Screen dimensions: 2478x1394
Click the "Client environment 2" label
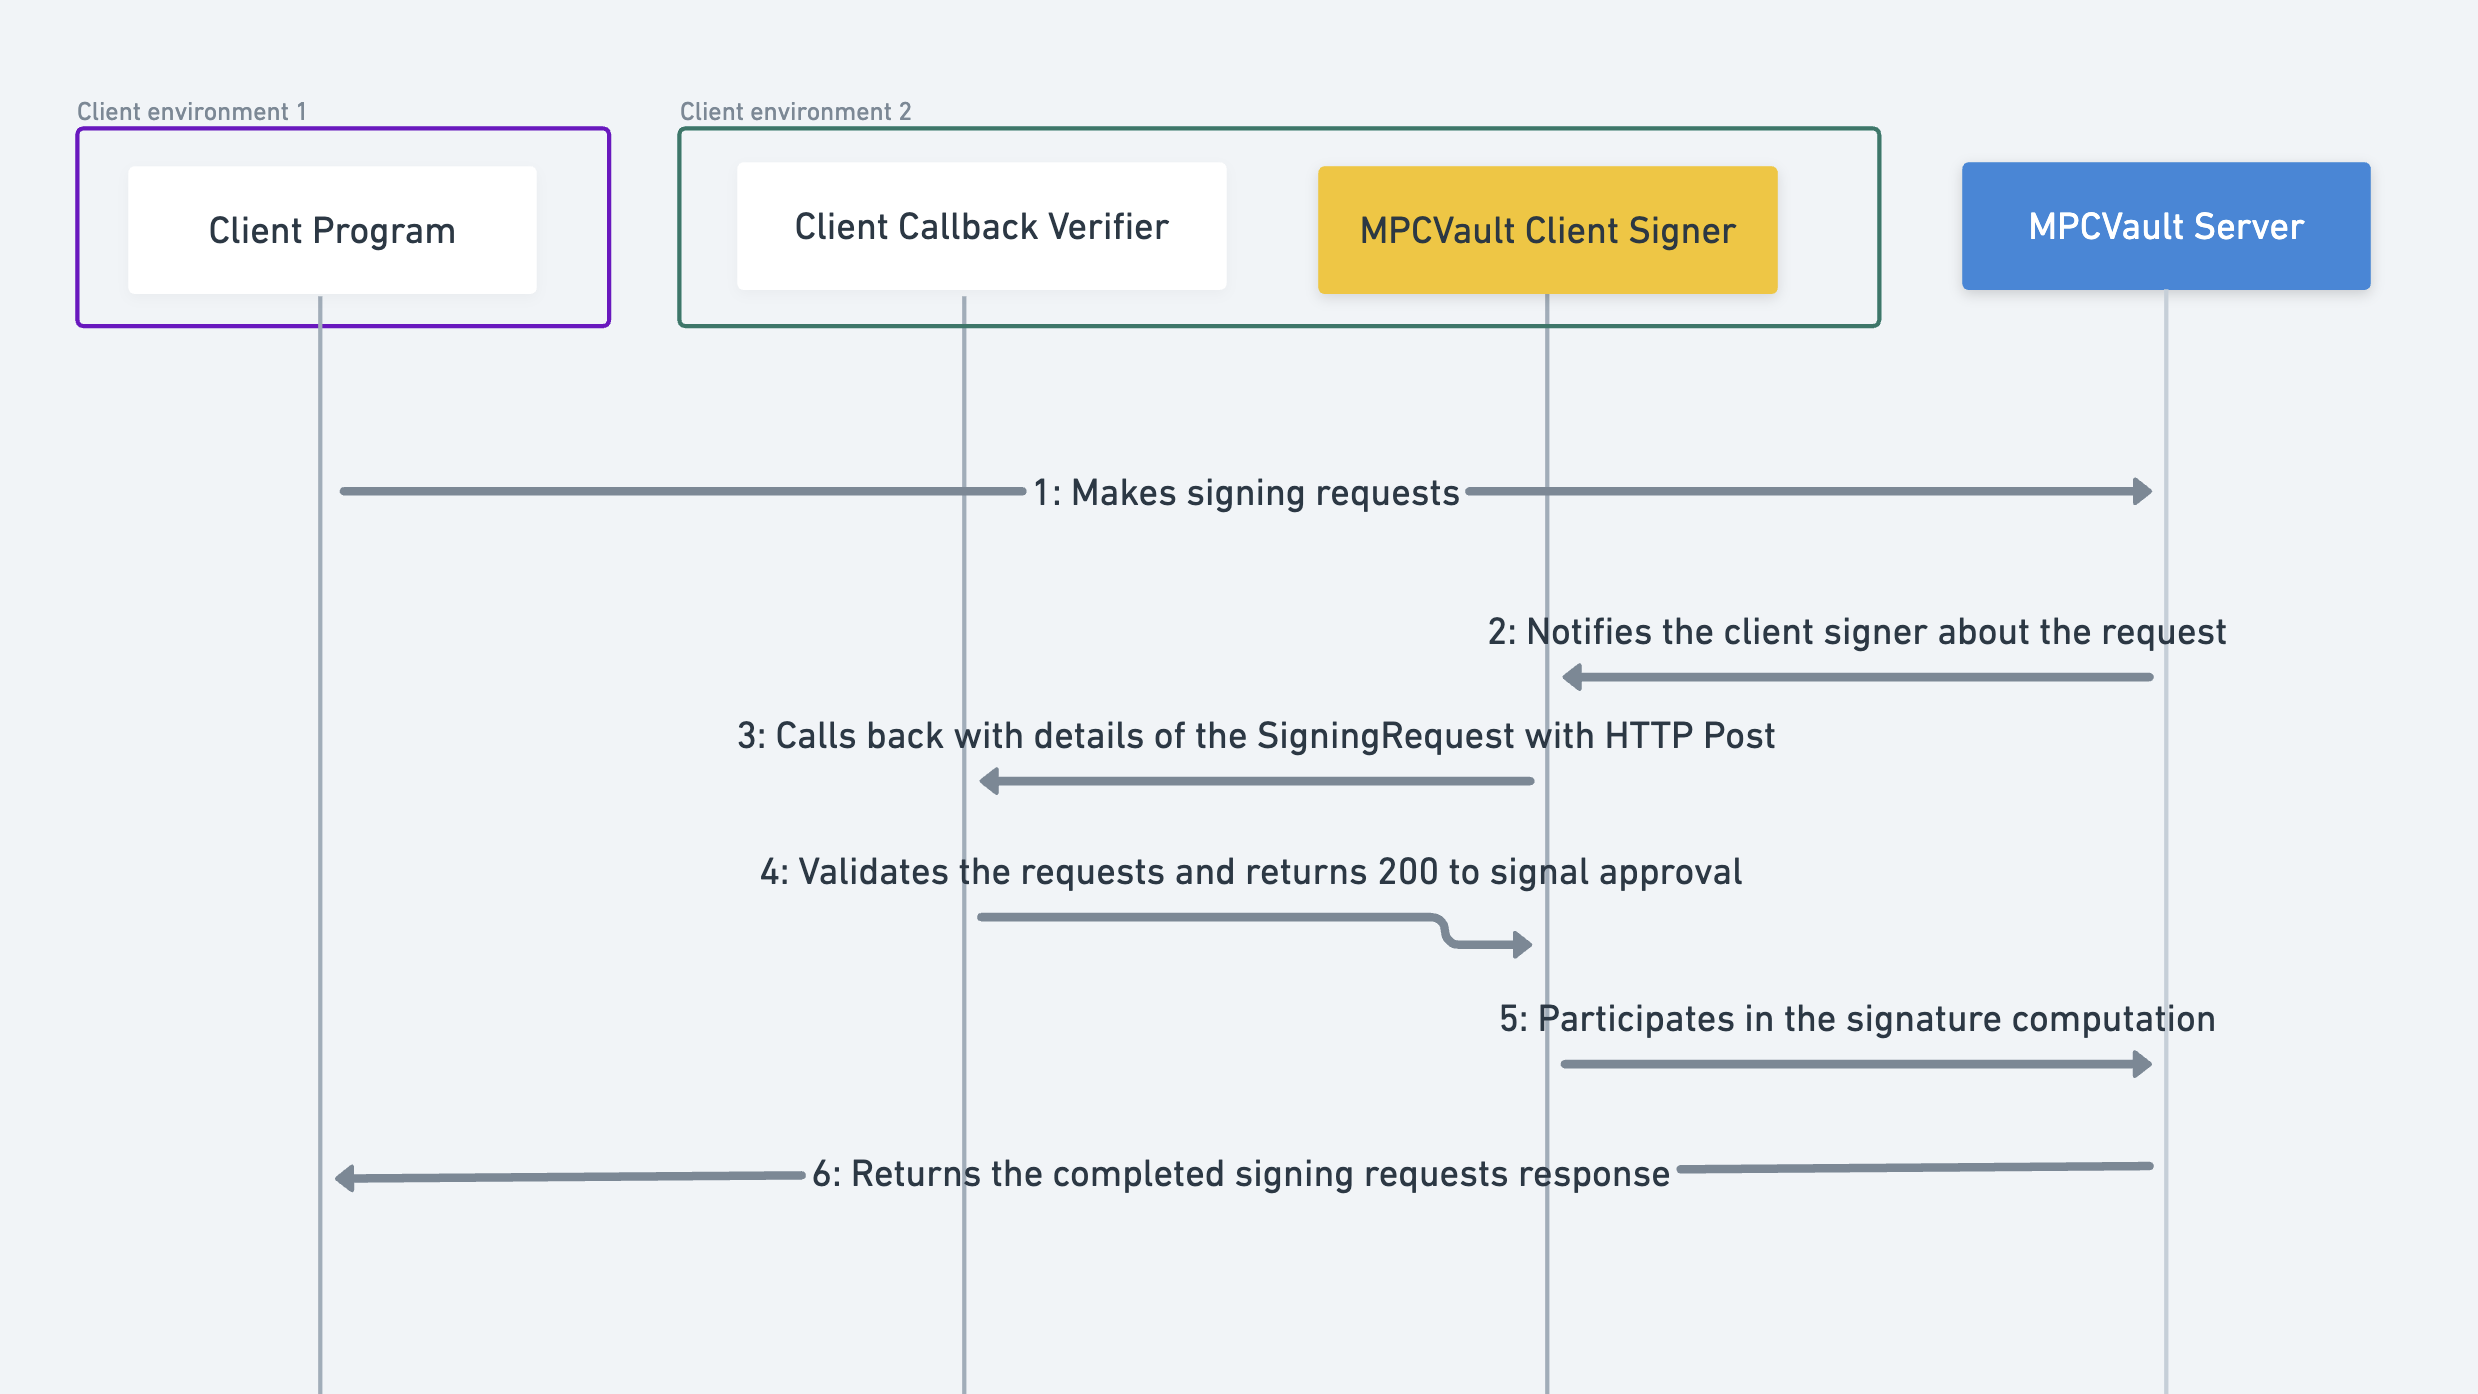(795, 111)
